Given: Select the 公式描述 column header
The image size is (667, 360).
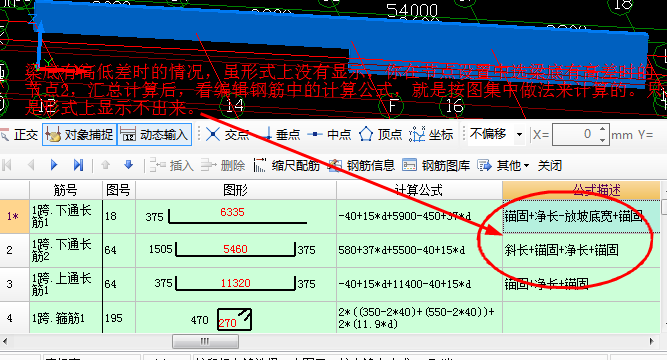Looking at the screenshot, I should 581,190.
